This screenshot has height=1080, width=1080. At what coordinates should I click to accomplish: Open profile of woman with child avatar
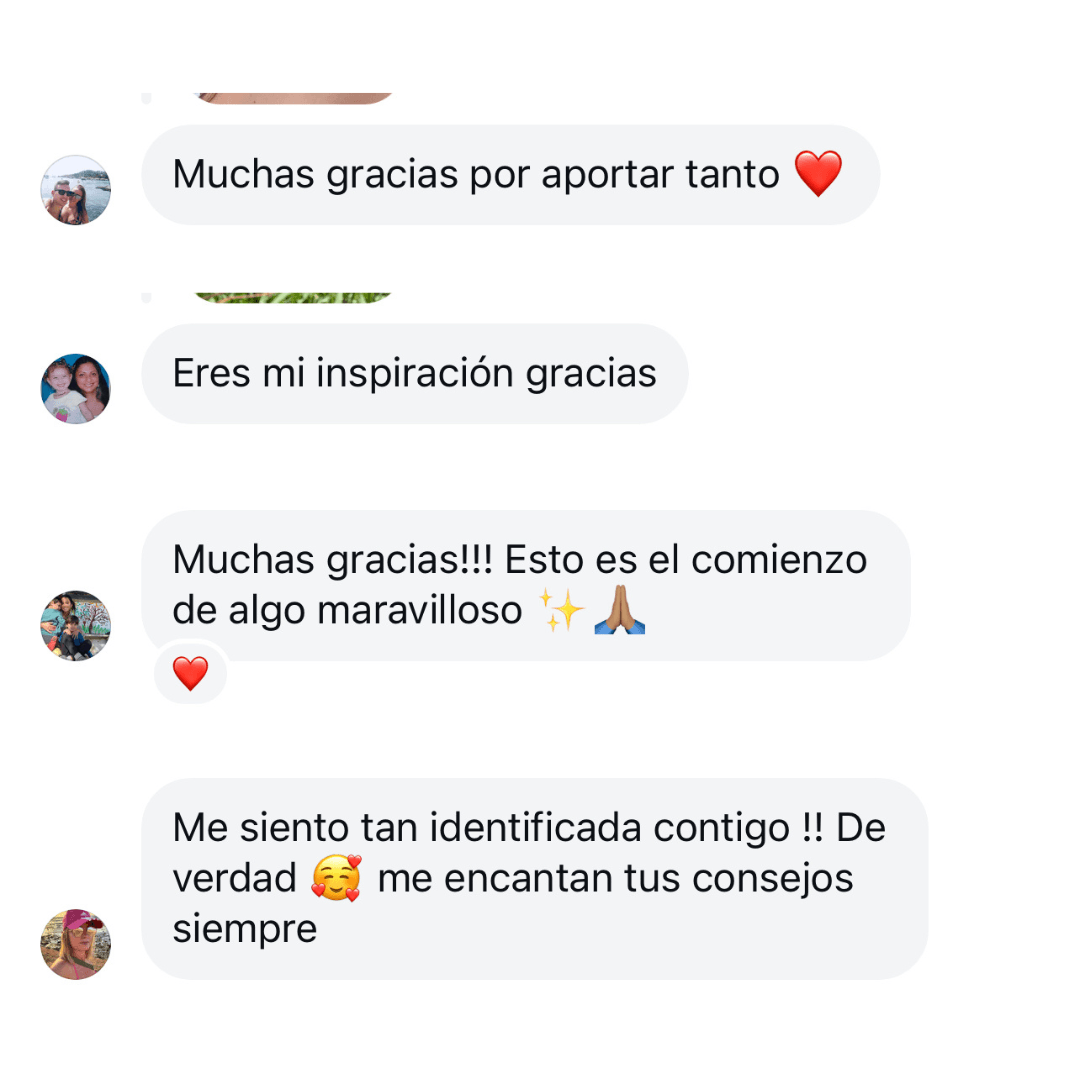[x=76, y=388]
